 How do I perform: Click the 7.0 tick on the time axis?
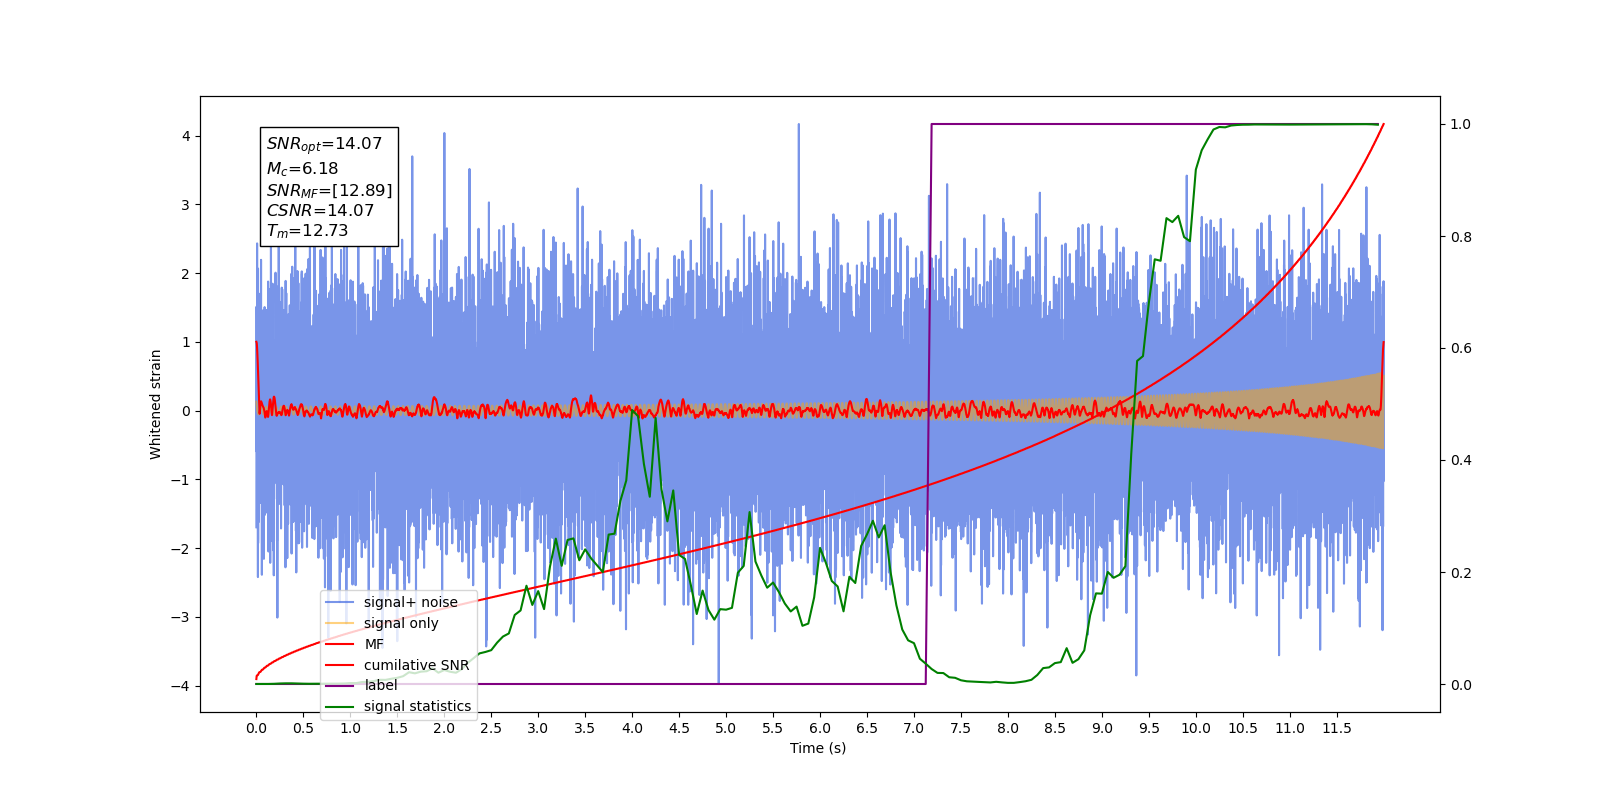click(914, 728)
